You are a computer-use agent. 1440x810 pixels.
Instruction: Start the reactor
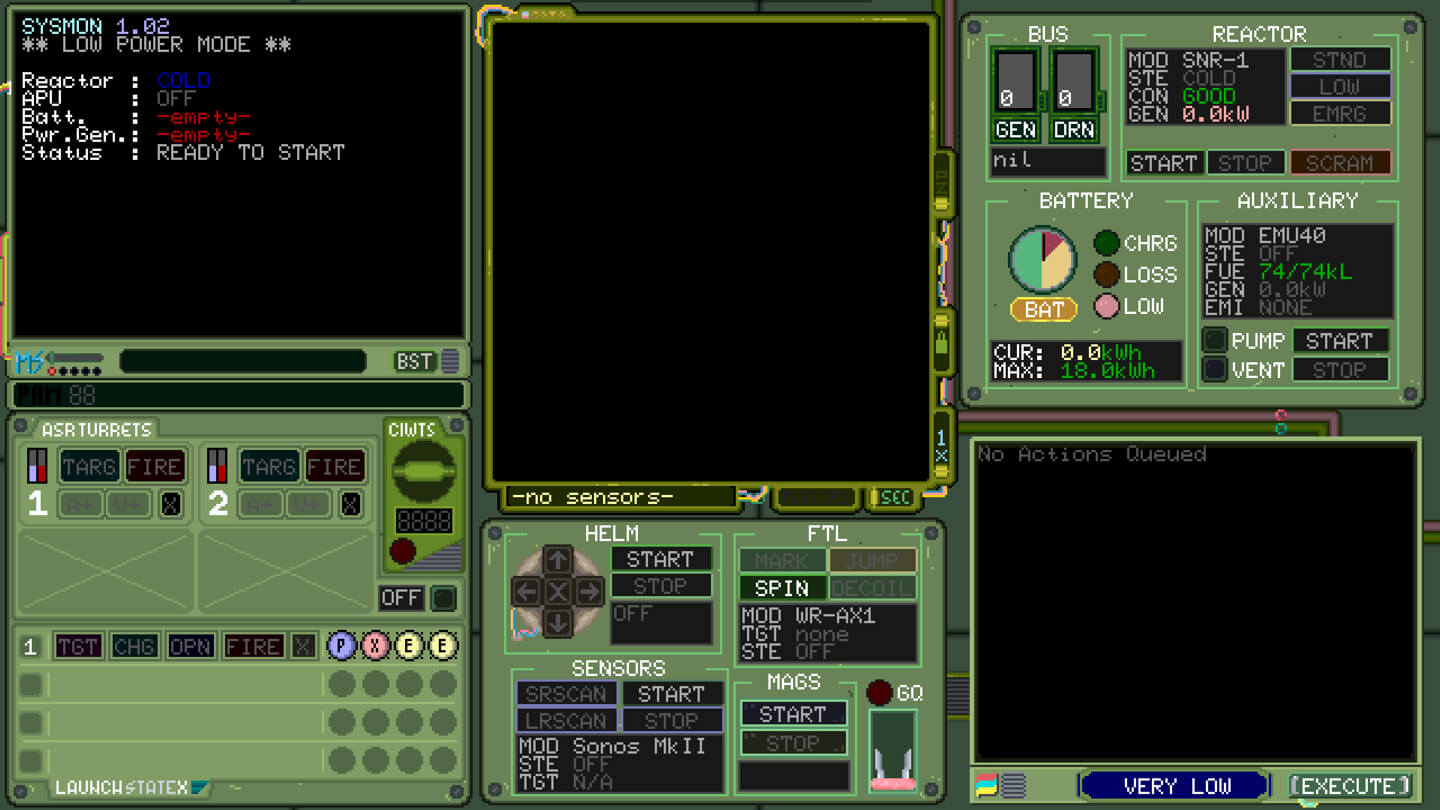point(1164,163)
